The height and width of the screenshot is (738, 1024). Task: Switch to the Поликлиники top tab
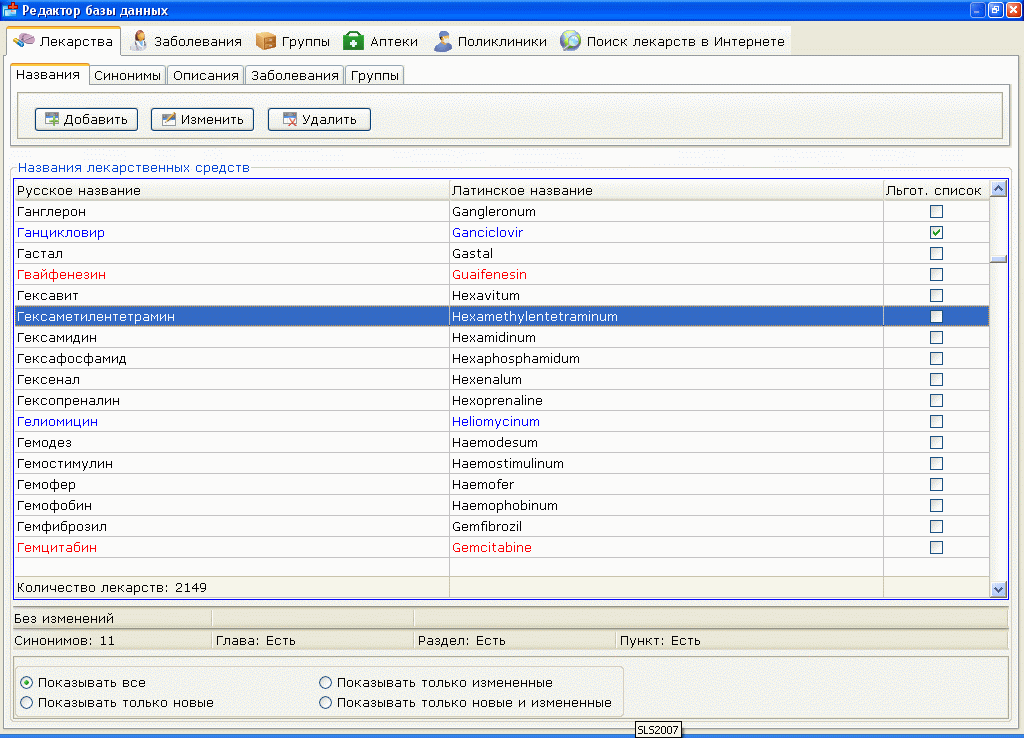pyautogui.click(x=491, y=41)
